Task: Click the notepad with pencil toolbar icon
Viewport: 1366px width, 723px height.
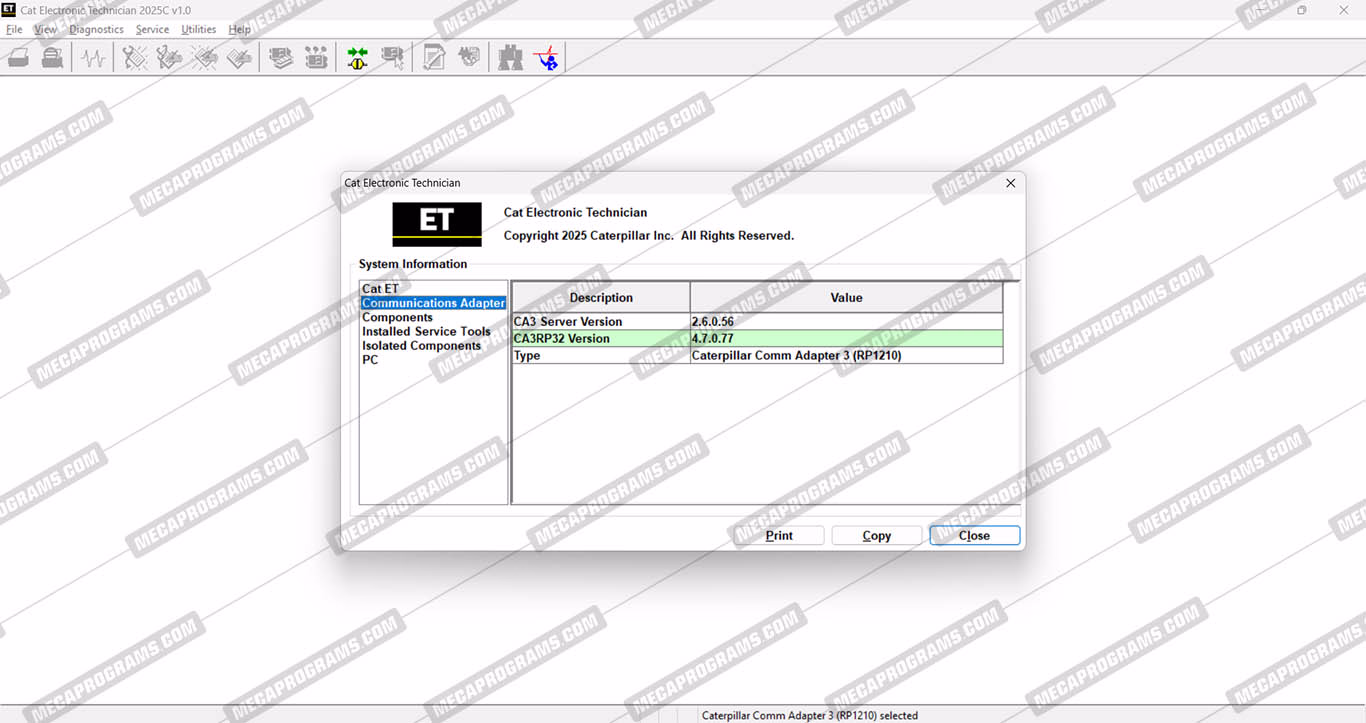Action: click(434, 58)
